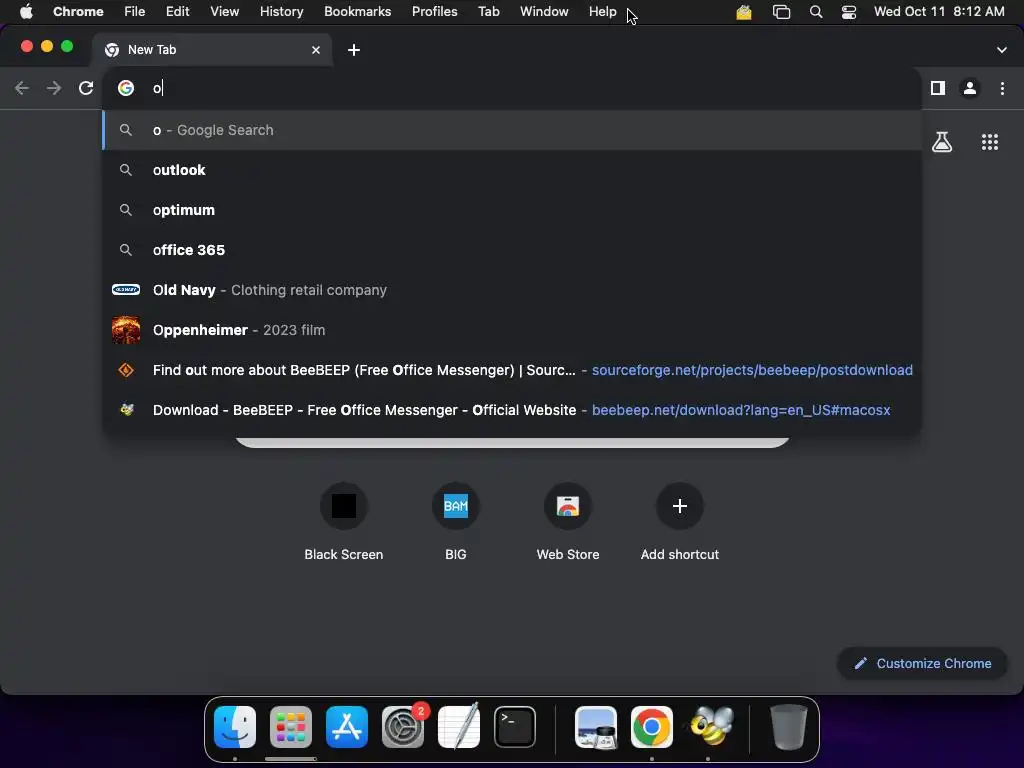Open App Store from the Dock
This screenshot has height=768, width=1024.
click(347, 727)
